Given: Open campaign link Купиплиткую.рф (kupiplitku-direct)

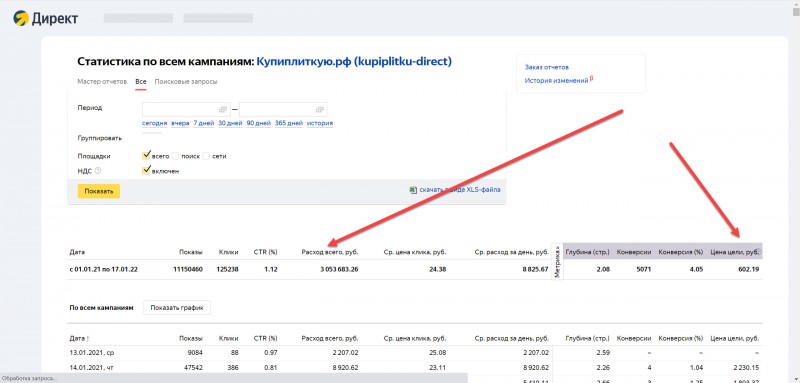Looking at the screenshot, I should coord(354,62).
